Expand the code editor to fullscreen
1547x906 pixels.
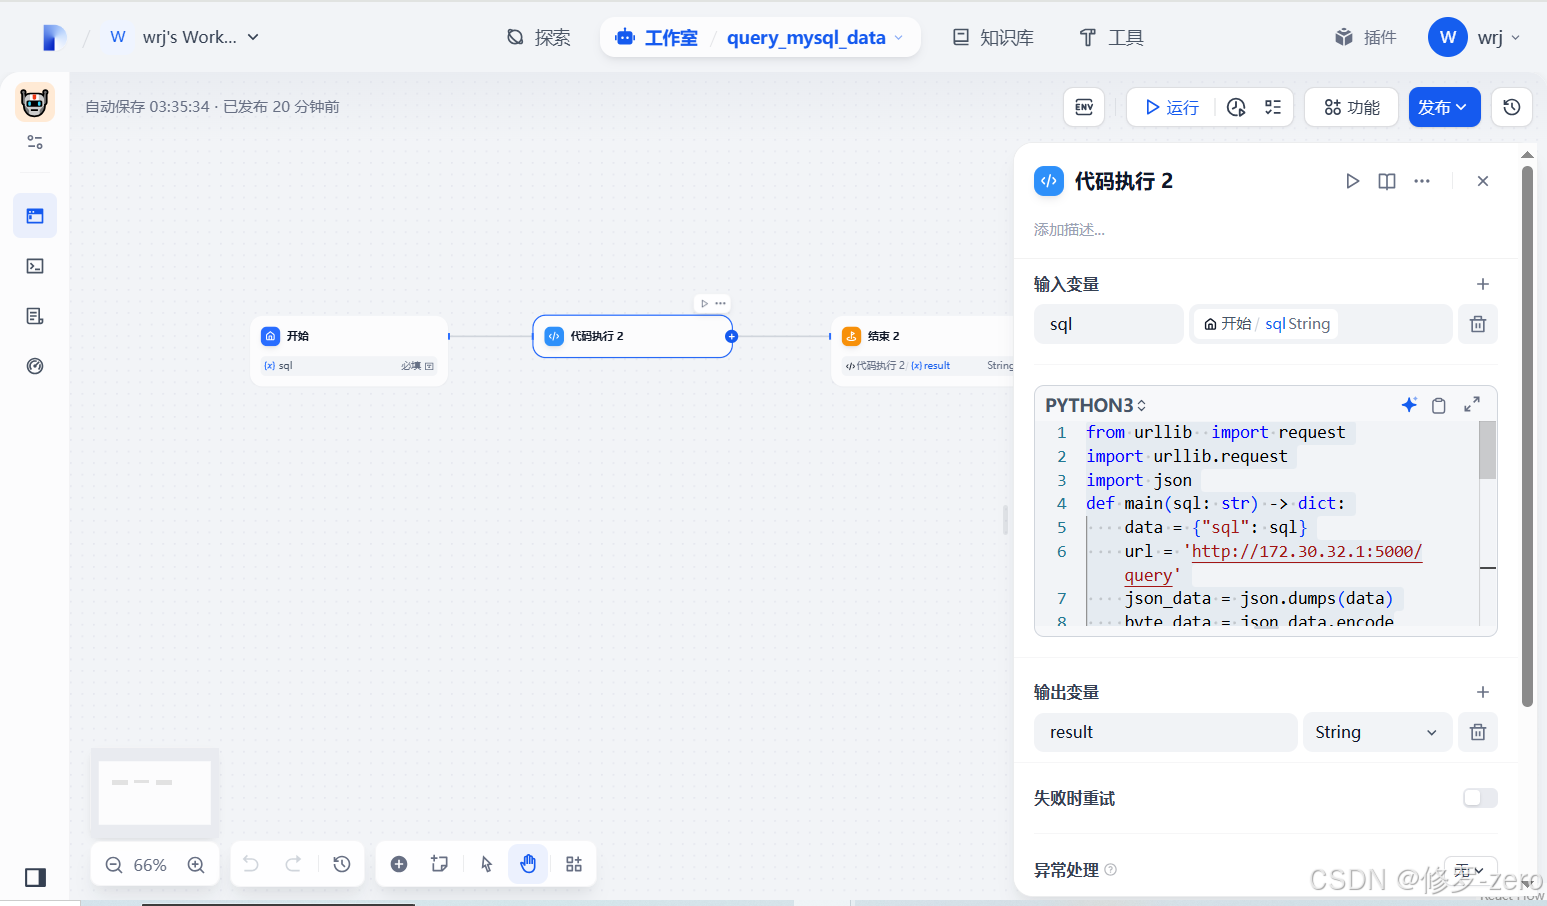coord(1471,405)
